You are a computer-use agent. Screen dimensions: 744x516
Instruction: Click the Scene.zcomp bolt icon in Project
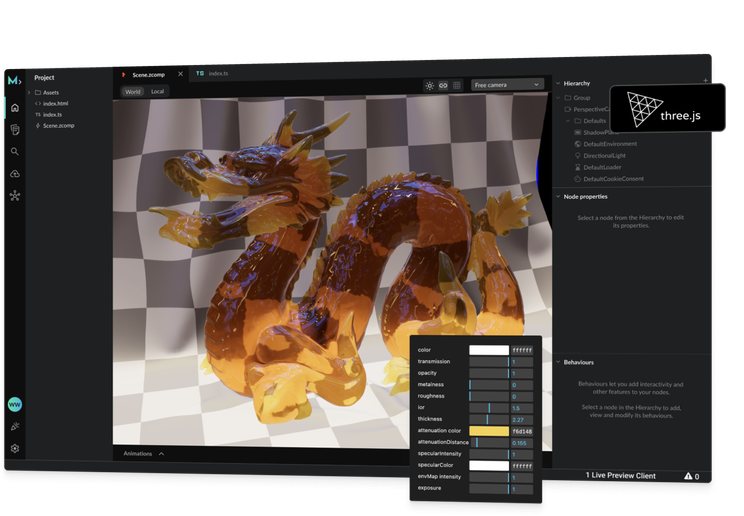point(38,125)
